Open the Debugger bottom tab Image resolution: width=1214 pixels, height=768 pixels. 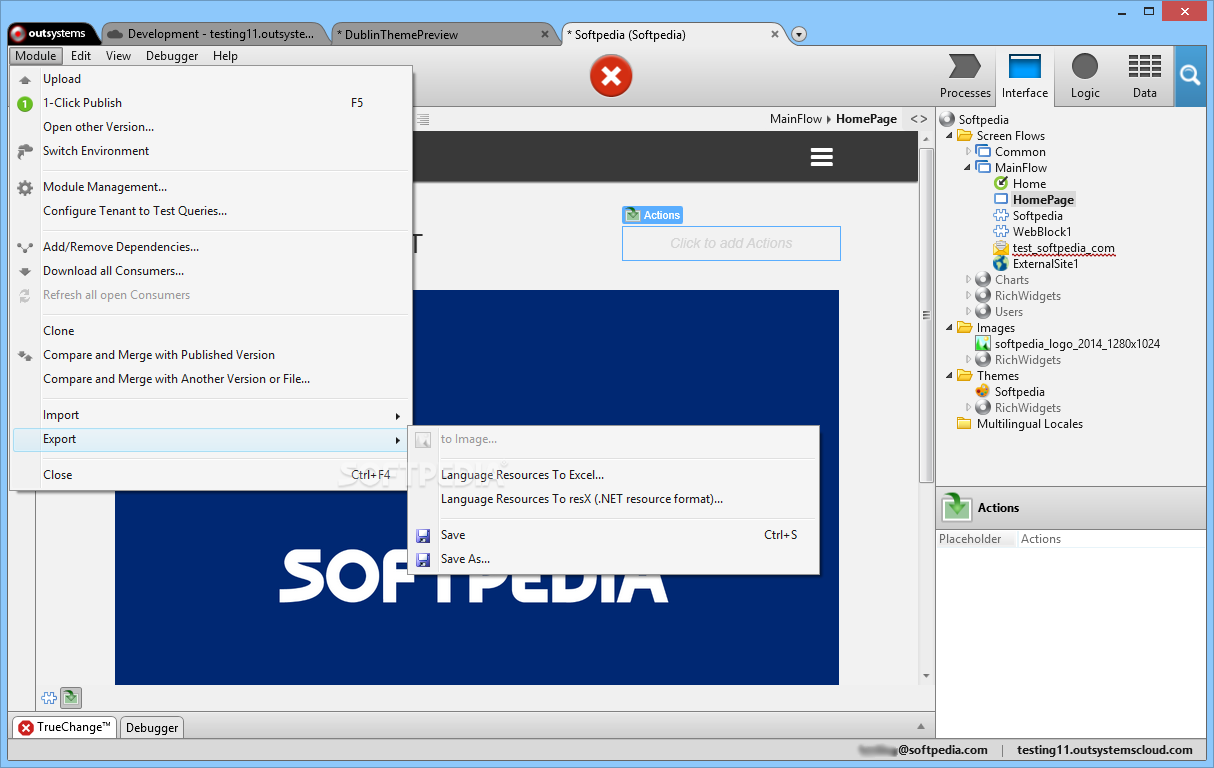coord(152,728)
